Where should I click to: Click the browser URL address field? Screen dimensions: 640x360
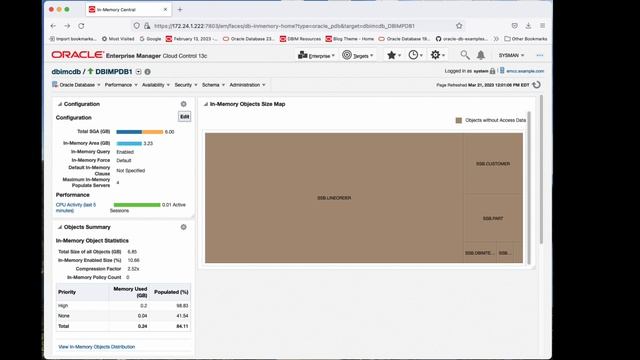299,26
